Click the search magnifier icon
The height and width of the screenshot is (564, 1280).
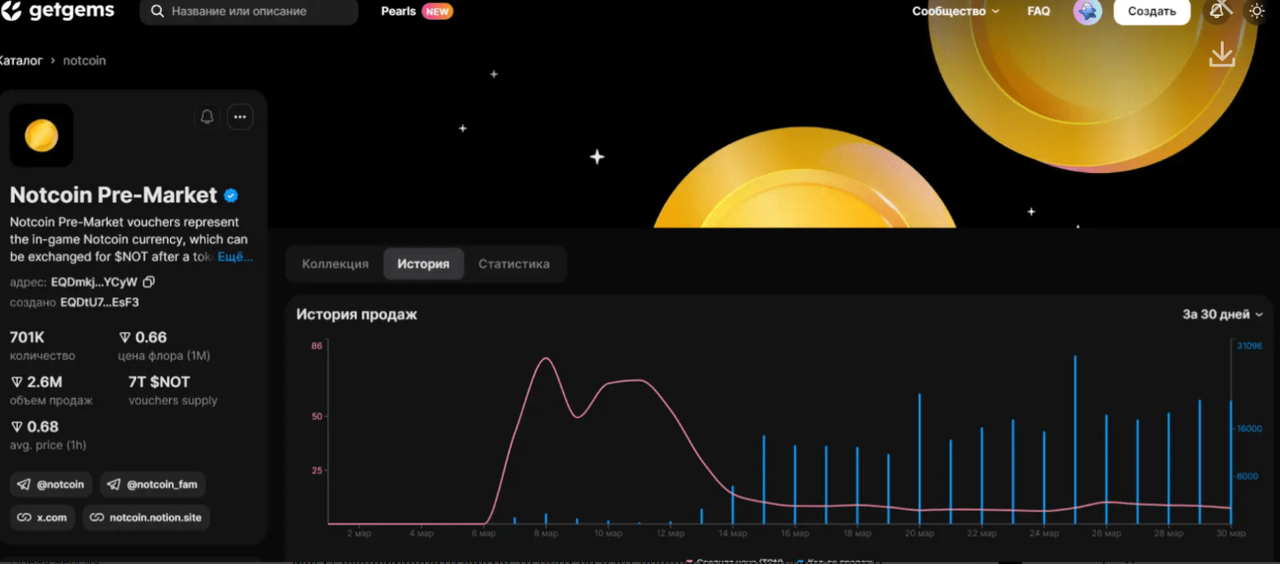(158, 12)
